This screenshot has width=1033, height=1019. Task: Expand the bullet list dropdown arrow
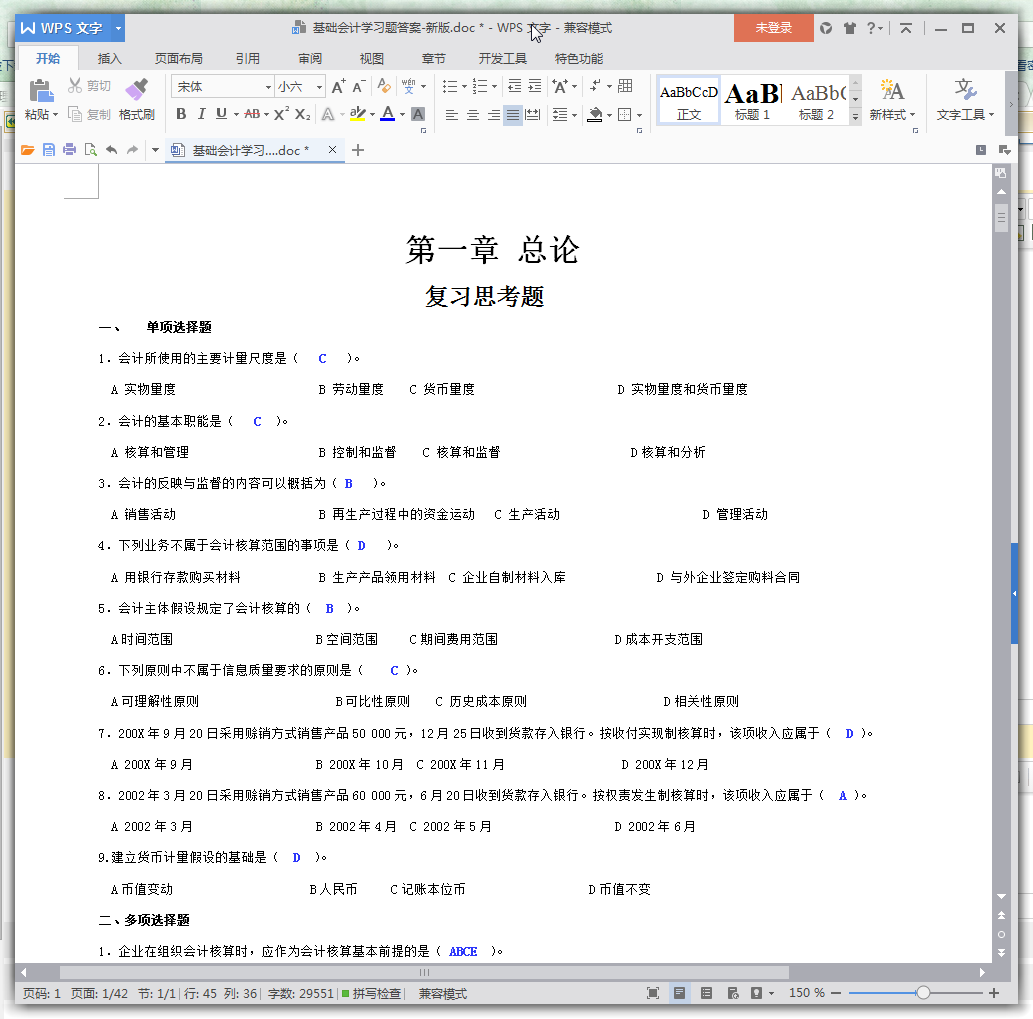click(x=464, y=86)
